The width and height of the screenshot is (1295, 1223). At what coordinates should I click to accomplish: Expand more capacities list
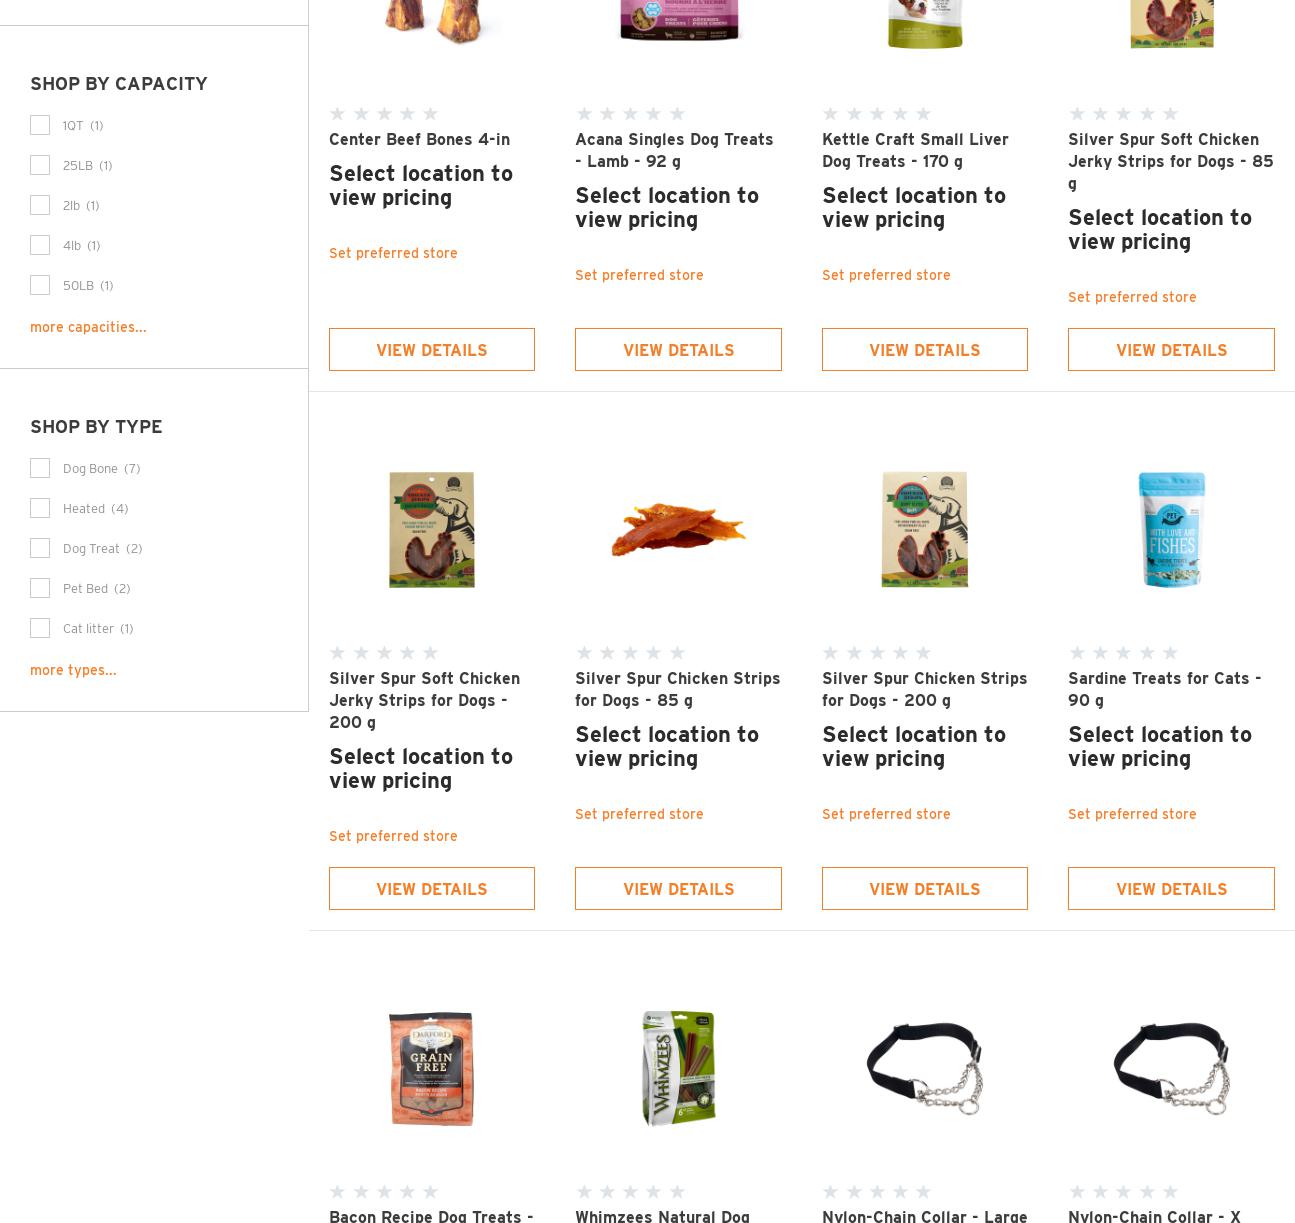pos(88,327)
